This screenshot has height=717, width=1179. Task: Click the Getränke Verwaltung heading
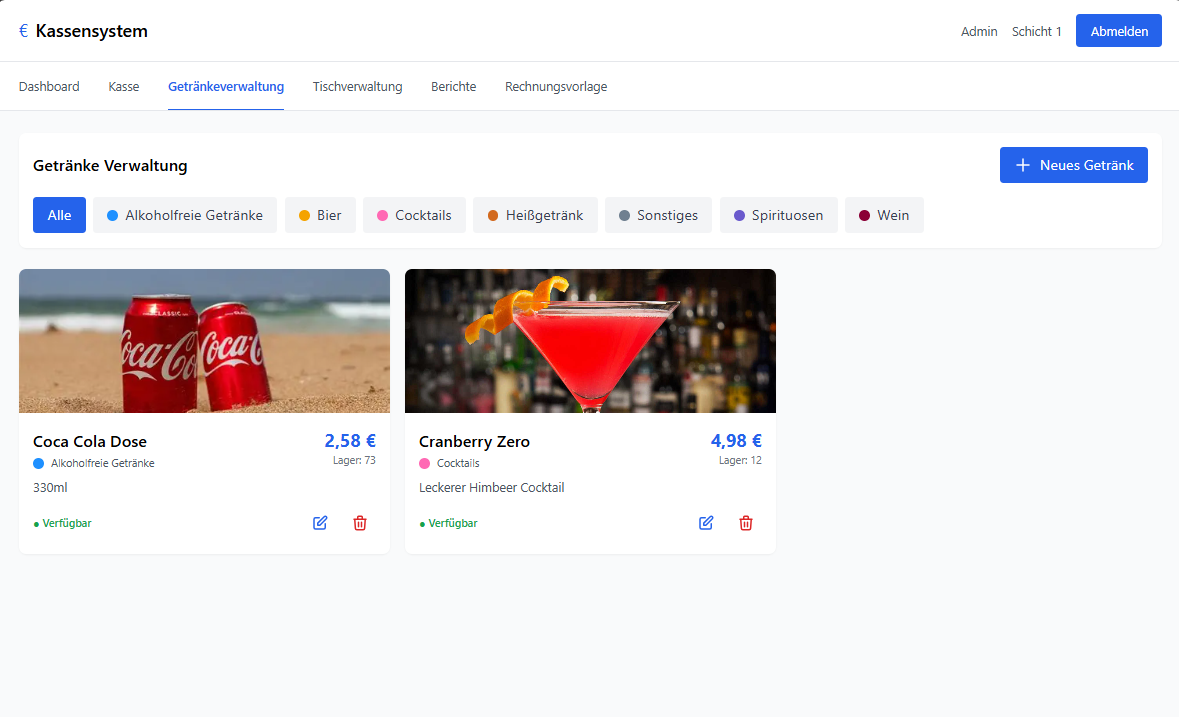(x=110, y=165)
